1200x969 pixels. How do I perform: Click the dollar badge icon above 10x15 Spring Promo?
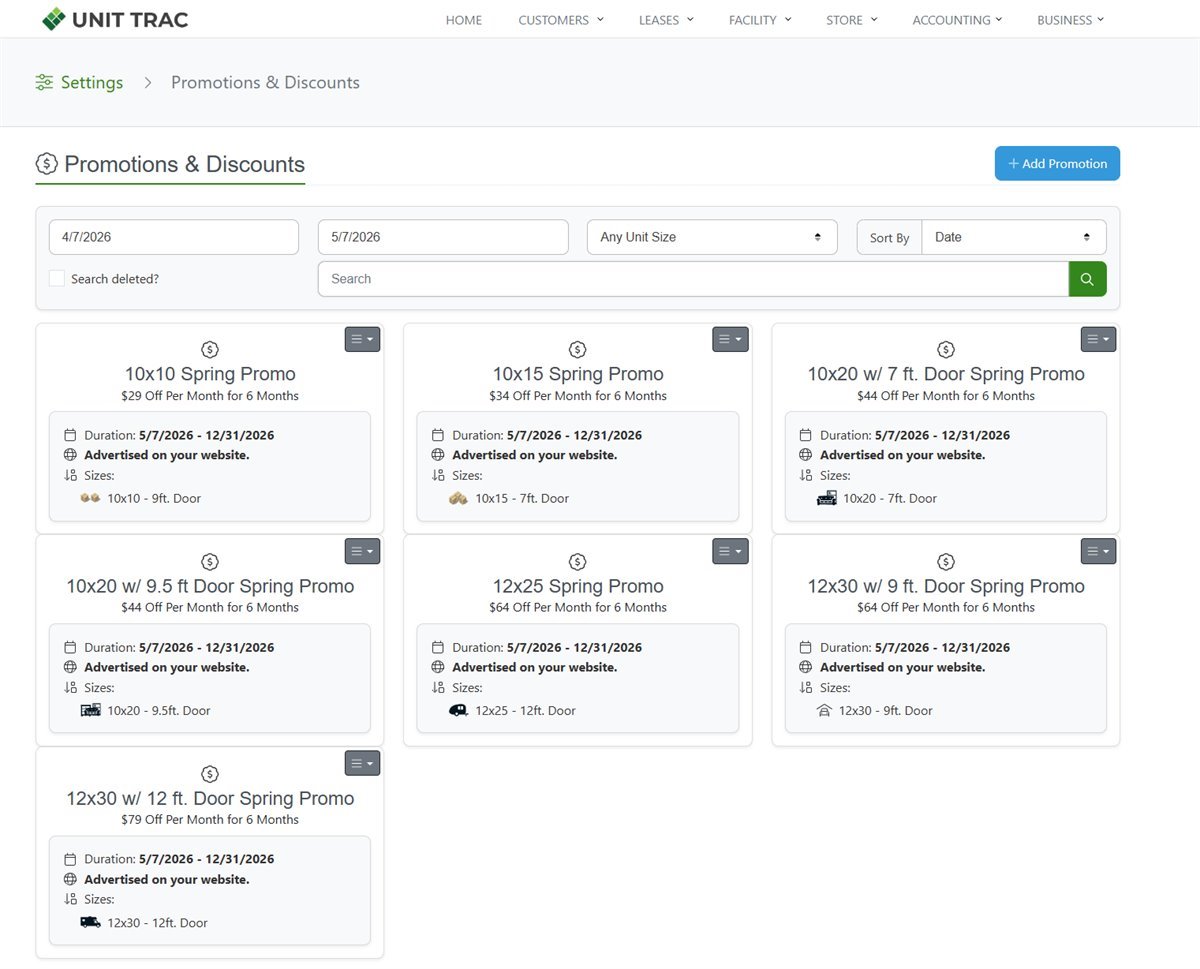tap(578, 349)
